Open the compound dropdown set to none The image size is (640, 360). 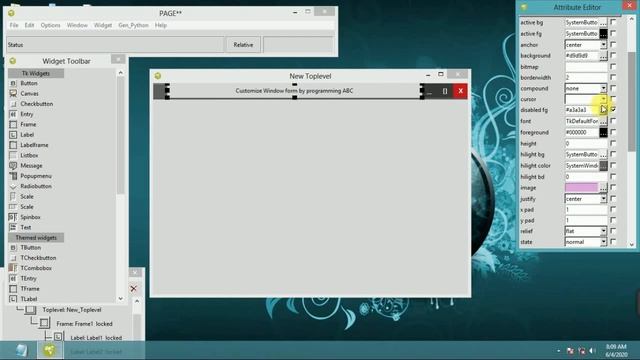tap(586, 88)
